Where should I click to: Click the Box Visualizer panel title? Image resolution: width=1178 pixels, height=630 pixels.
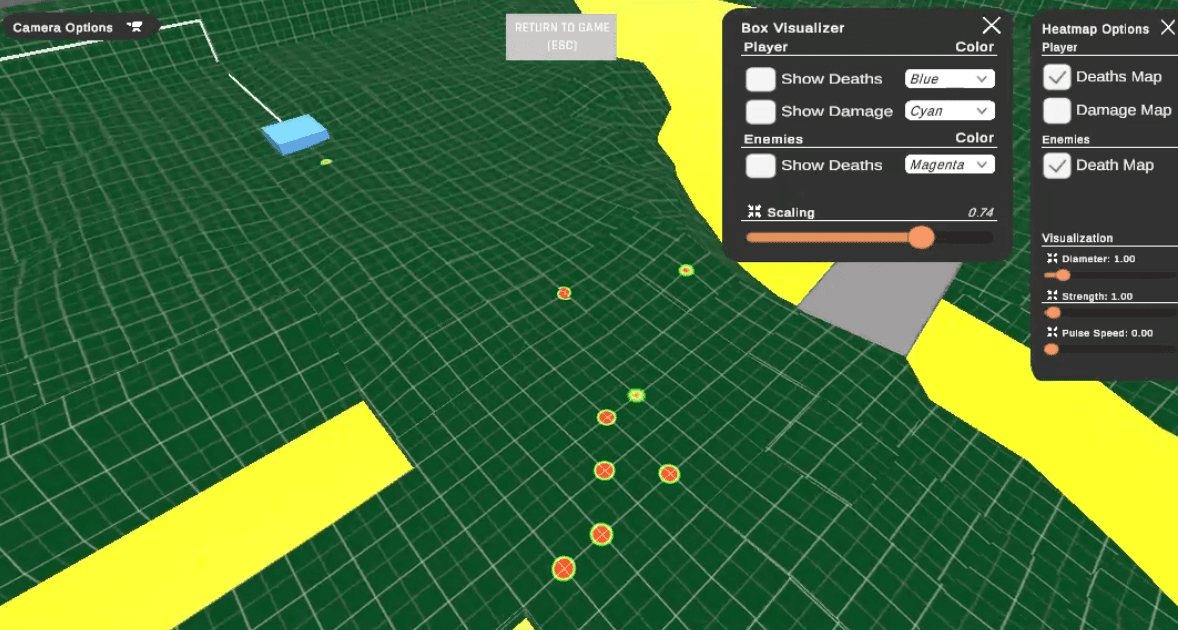793,28
